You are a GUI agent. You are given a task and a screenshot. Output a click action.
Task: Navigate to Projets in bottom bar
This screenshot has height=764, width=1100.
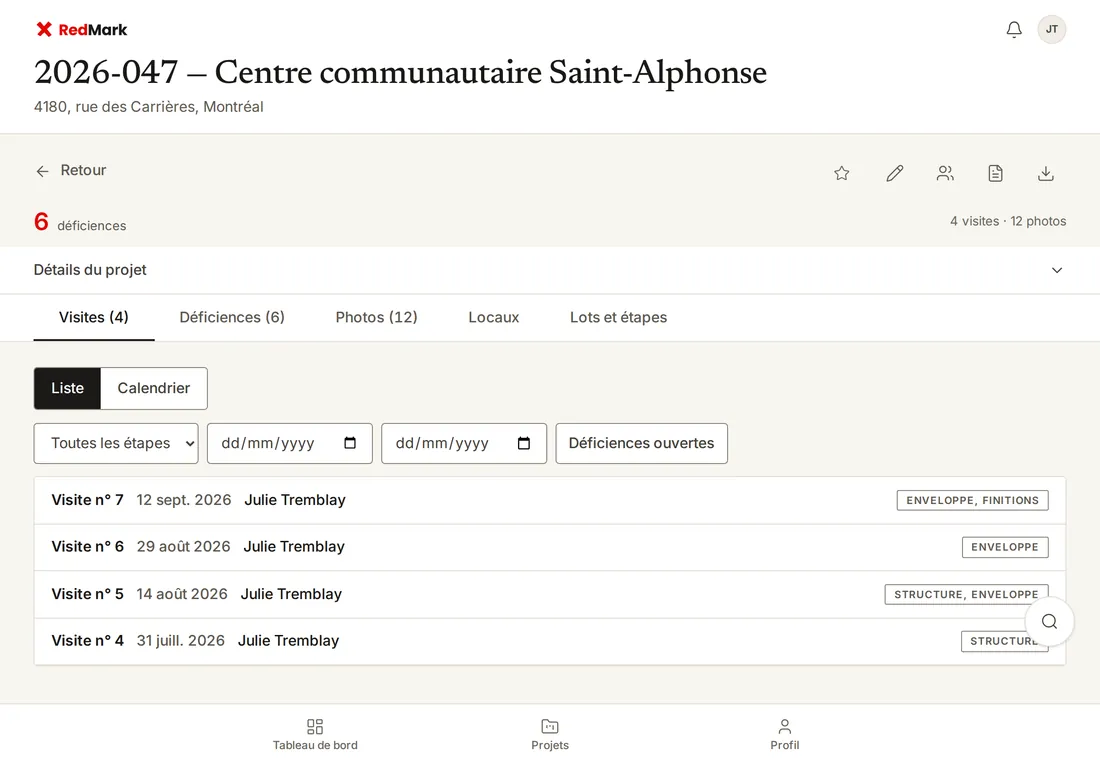click(550, 734)
